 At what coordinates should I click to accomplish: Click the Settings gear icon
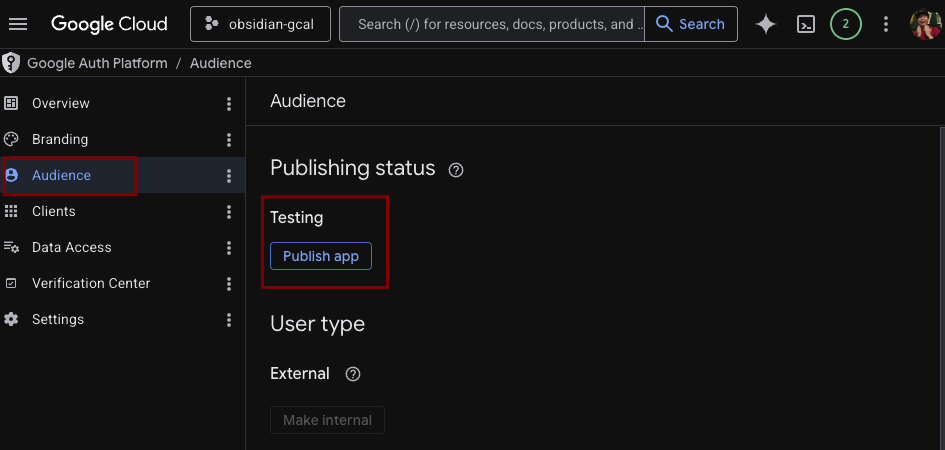click(x=11, y=319)
